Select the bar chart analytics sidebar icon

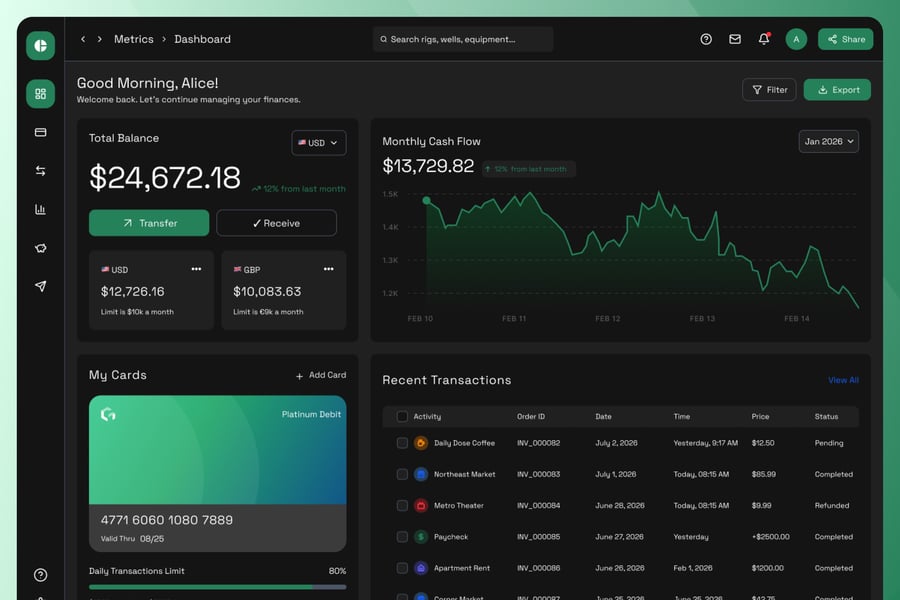pyautogui.click(x=40, y=210)
